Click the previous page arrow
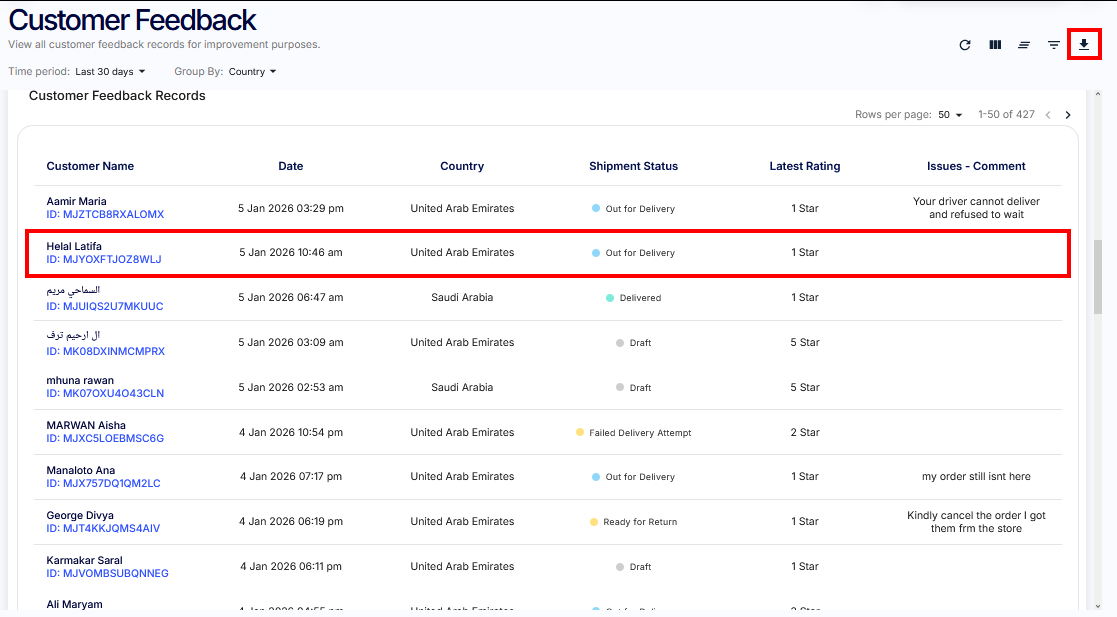The width and height of the screenshot is (1117, 617). [x=1047, y=115]
